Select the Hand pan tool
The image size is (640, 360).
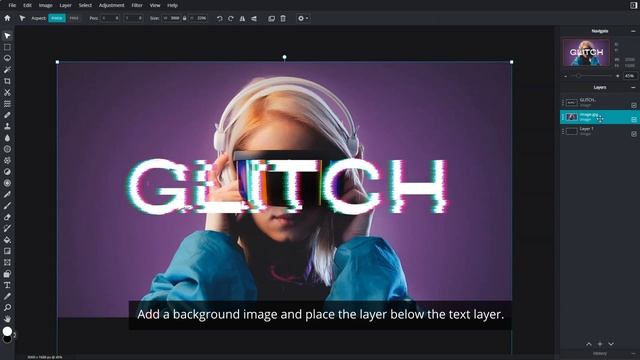point(7,319)
